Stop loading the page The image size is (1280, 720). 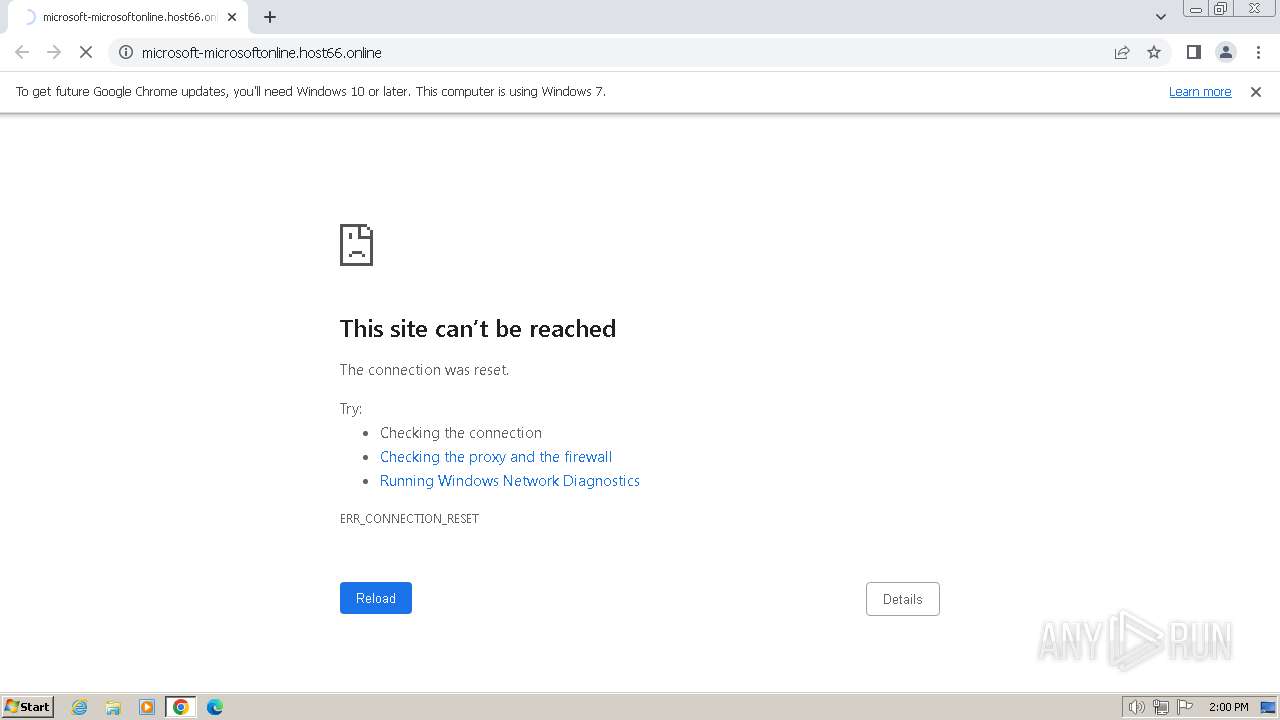point(86,52)
